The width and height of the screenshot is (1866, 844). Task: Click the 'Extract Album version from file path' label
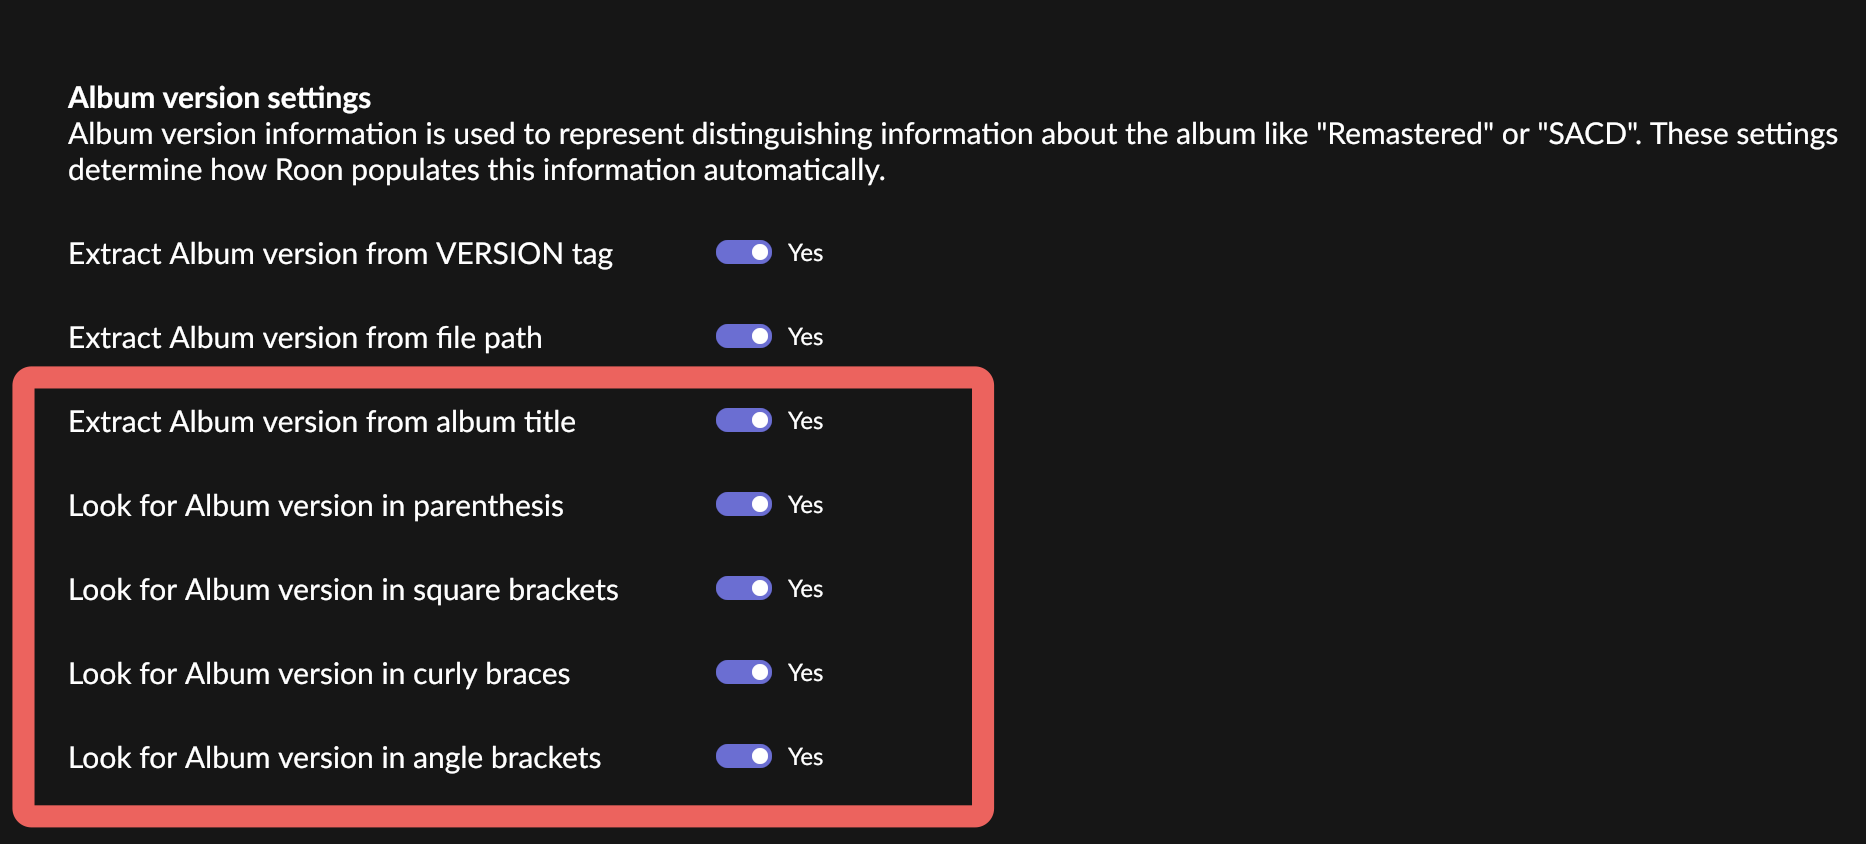tap(305, 338)
